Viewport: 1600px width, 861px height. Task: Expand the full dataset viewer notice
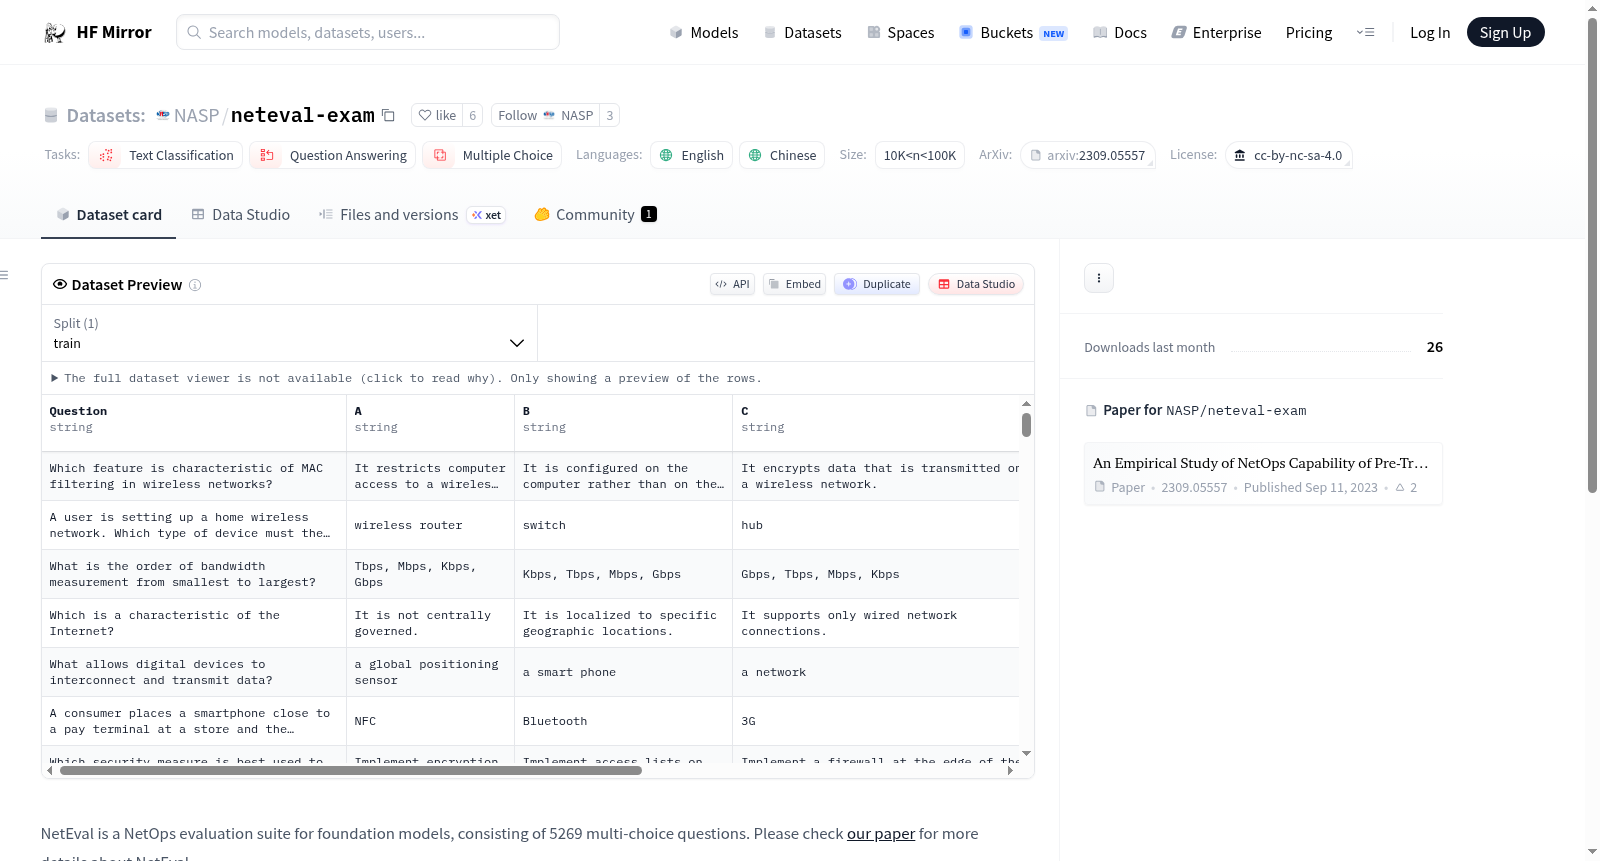click(x=407, y=379)
